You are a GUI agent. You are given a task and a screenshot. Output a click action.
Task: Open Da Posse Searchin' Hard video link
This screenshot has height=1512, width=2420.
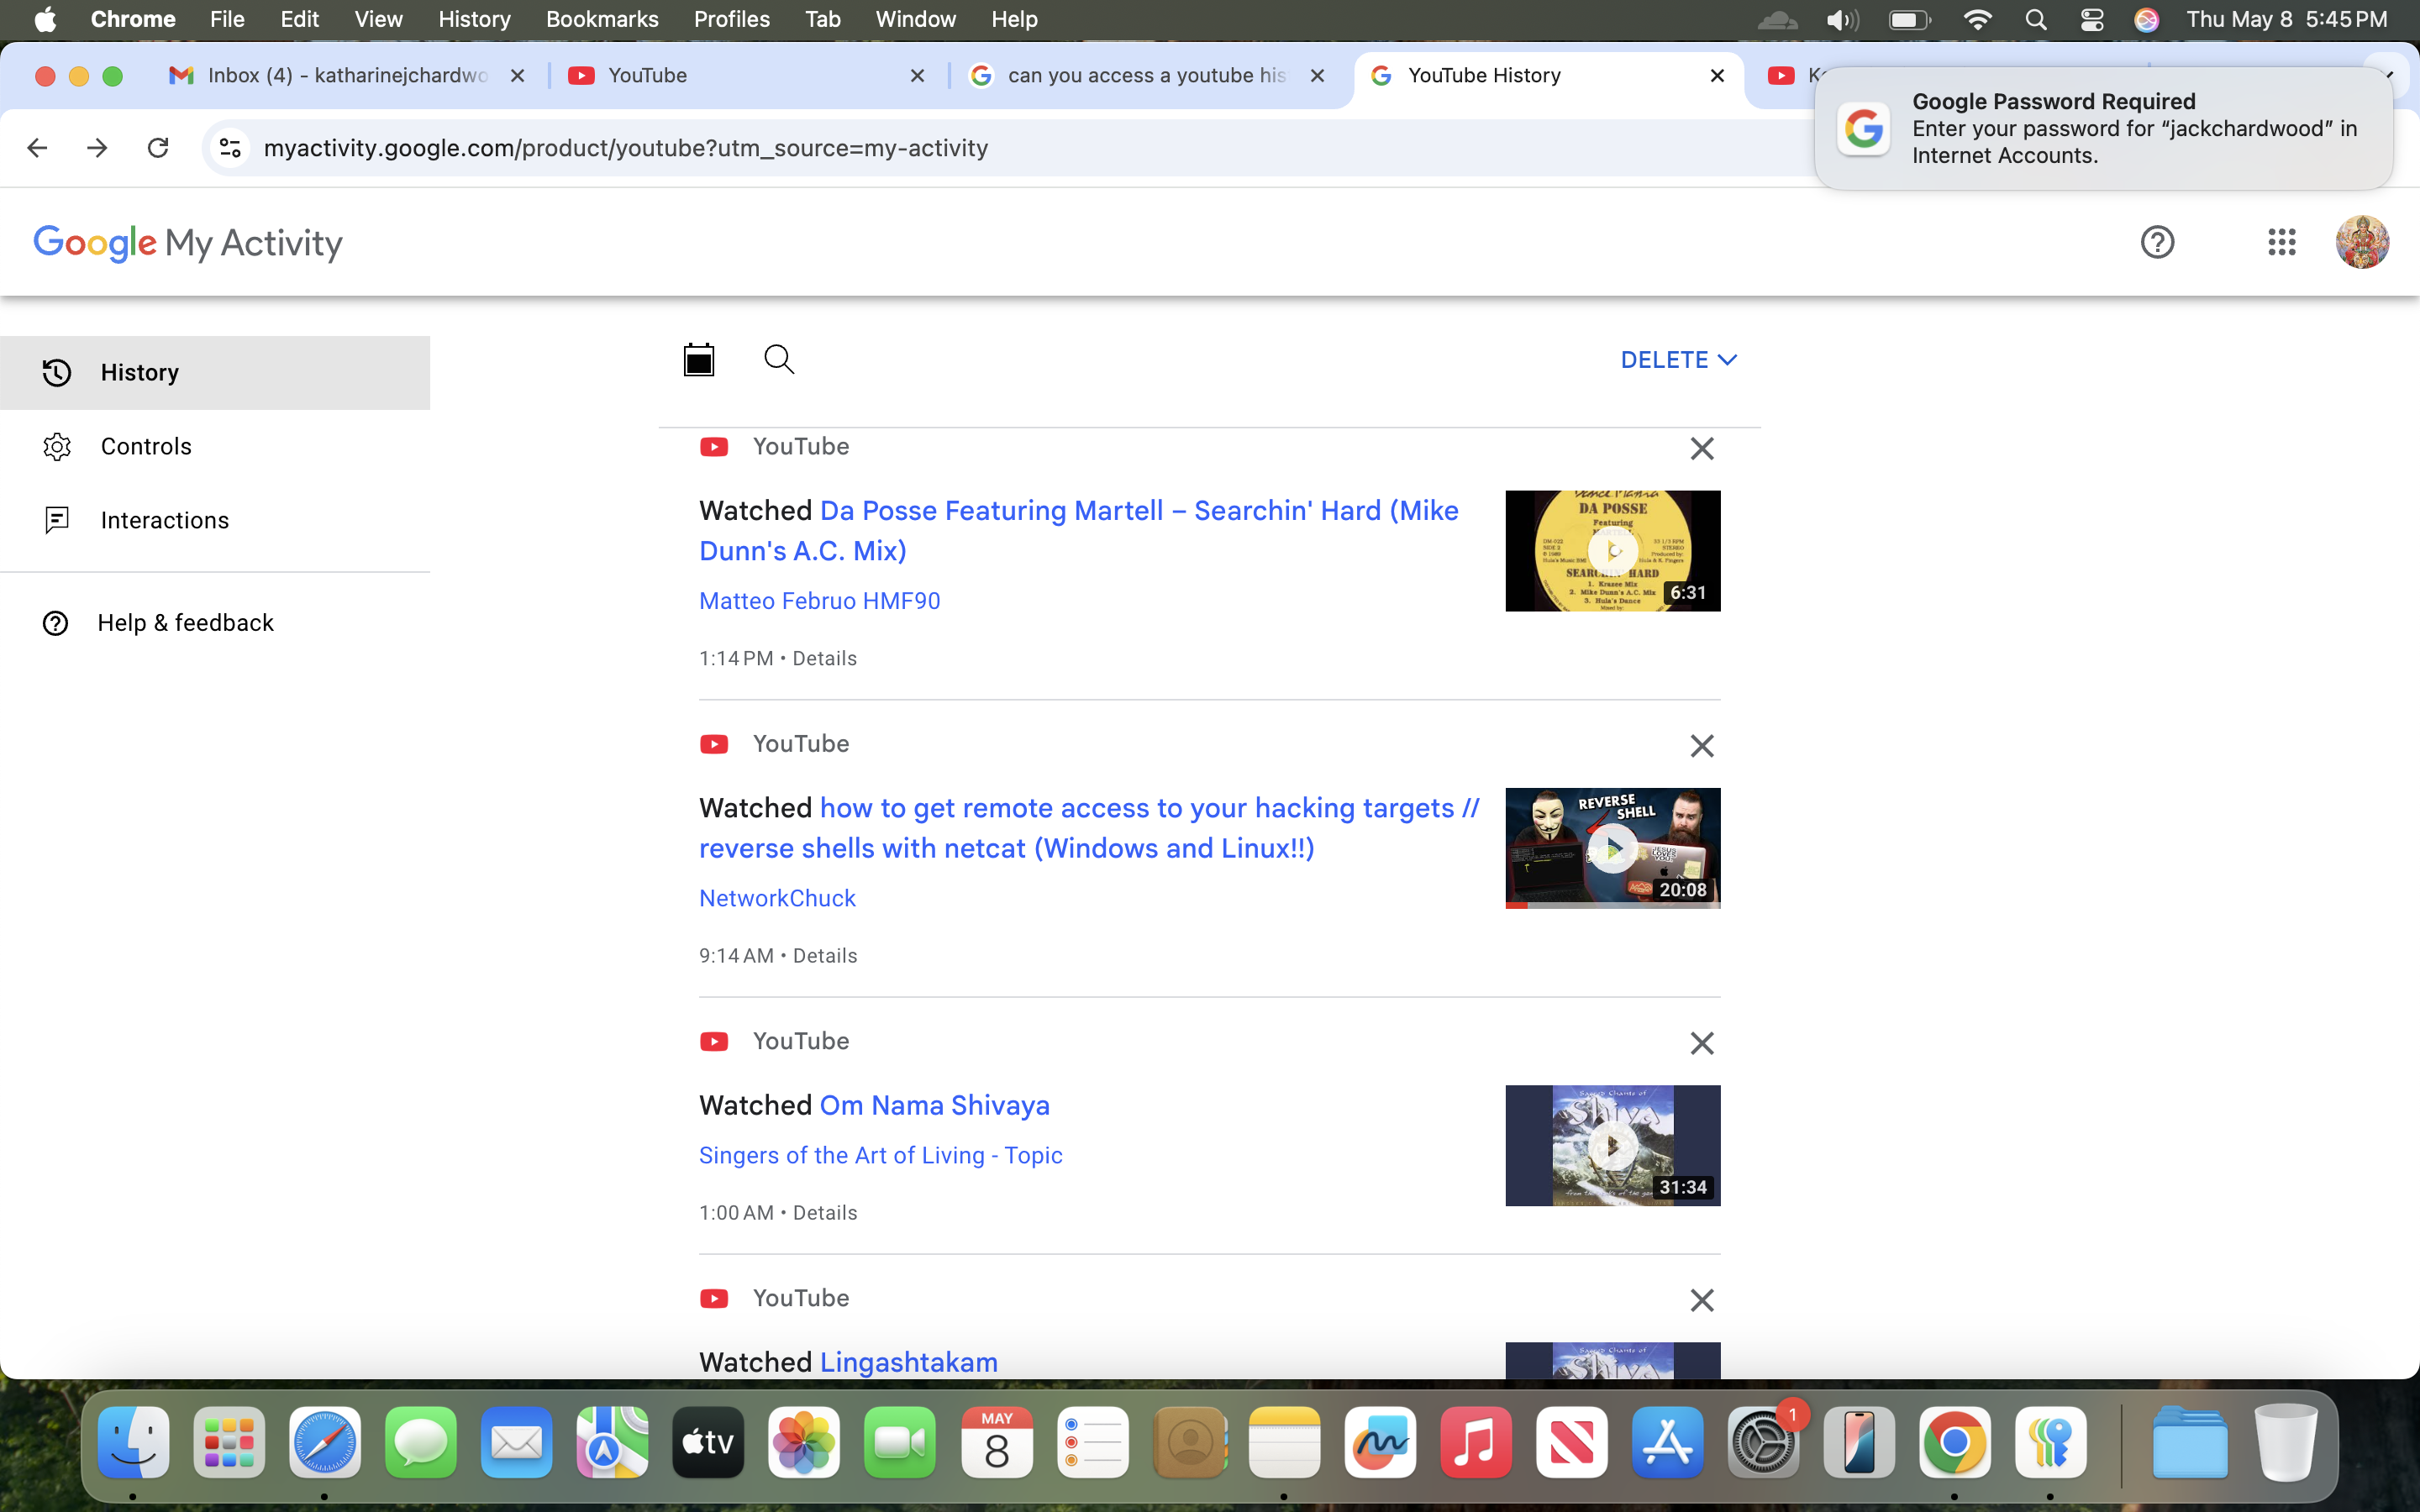point(1079,531)
